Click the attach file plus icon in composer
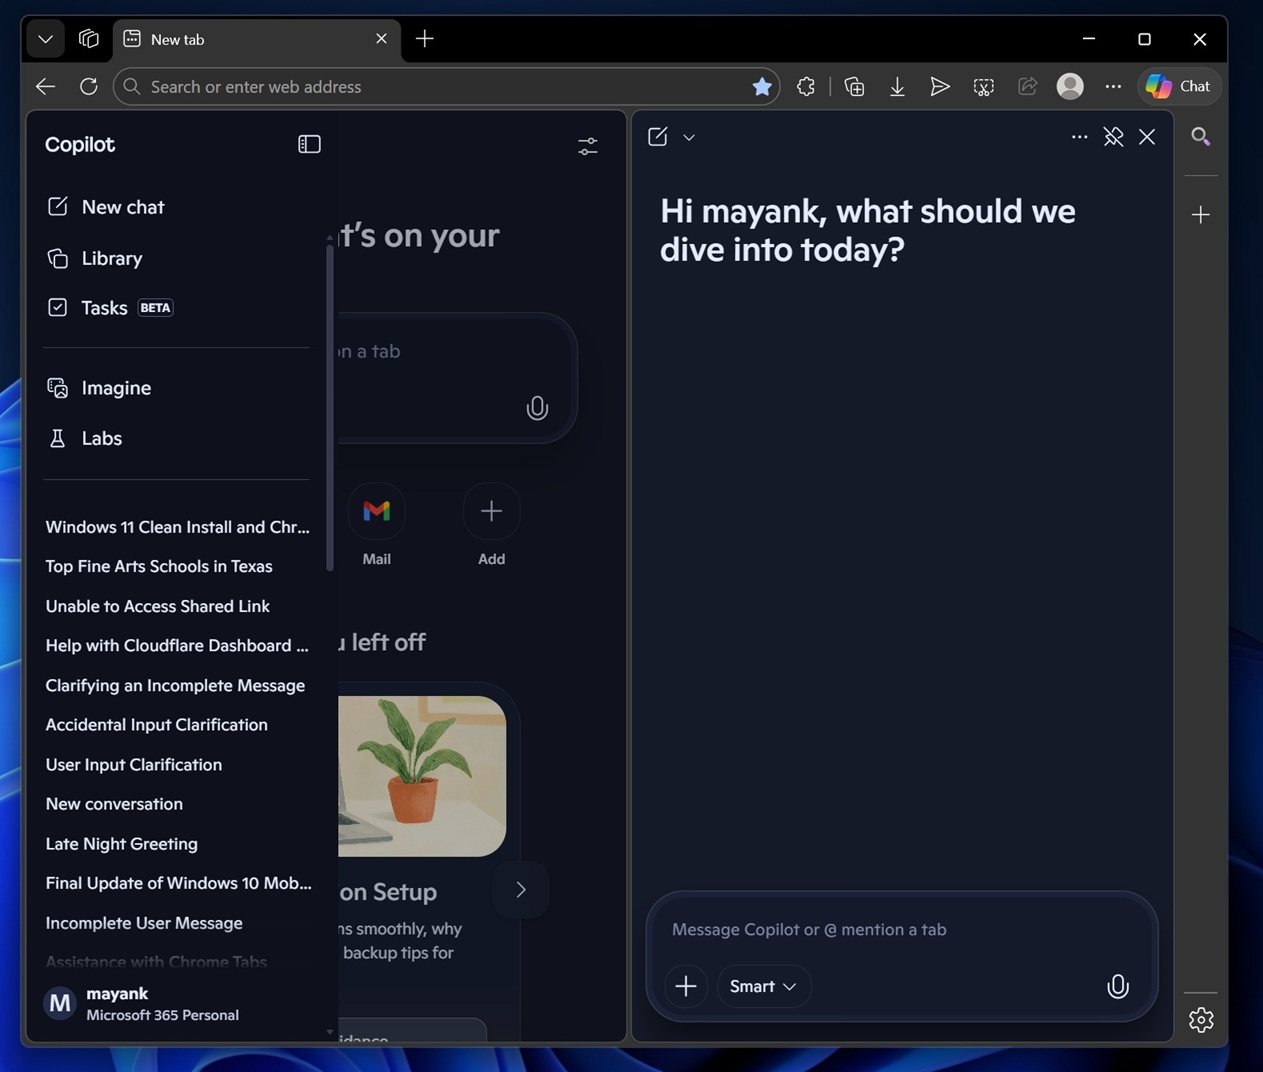The height and width of the screenshot is (1072, 1263). click(686, 986)
